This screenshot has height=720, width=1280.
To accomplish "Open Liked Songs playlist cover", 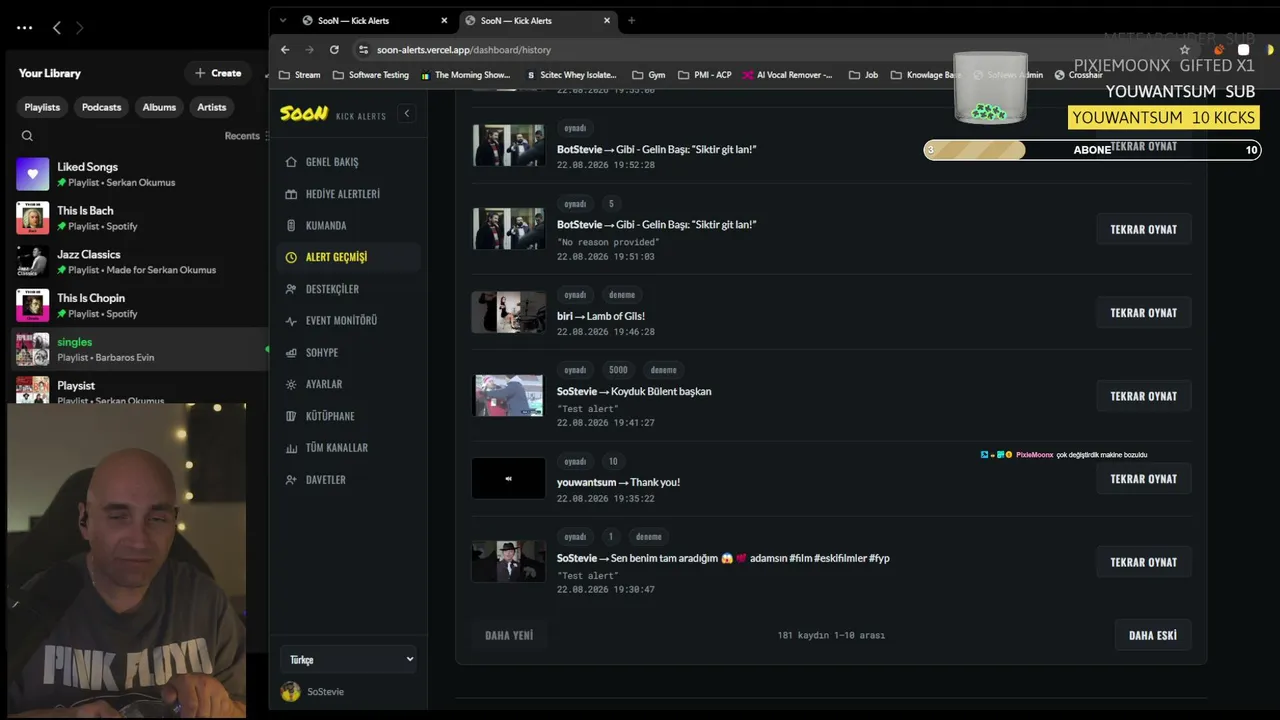I will click(x=33, y=174).
